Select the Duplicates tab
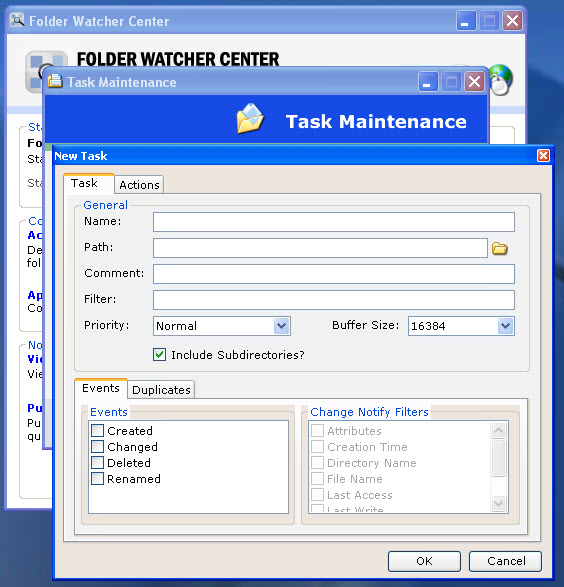The height and width of the screenshot is (587, 564). tap(161, 390)
